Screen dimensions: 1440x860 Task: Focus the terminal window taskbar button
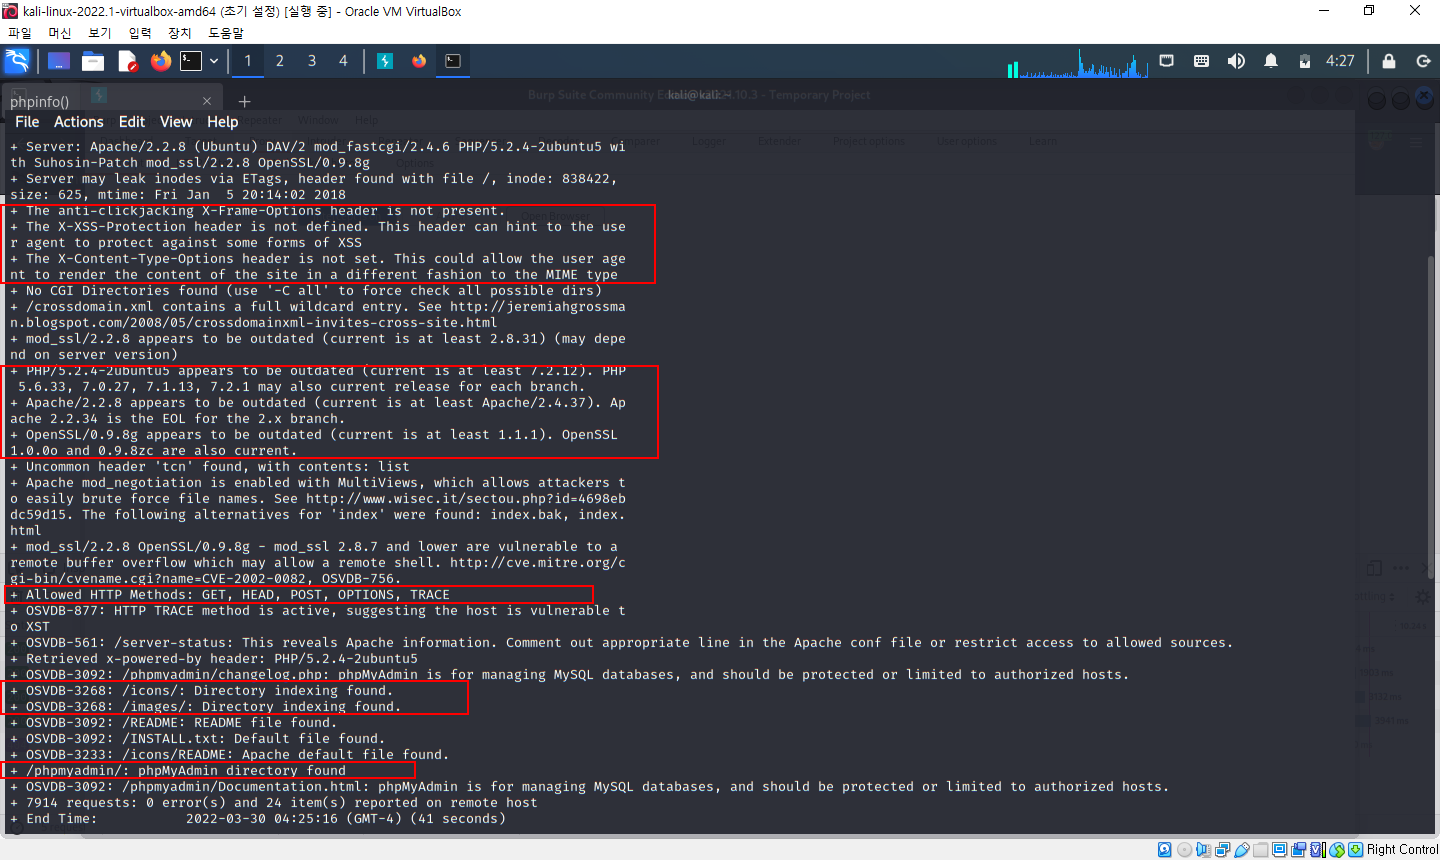pyautogui.click(x=453, y=61)
